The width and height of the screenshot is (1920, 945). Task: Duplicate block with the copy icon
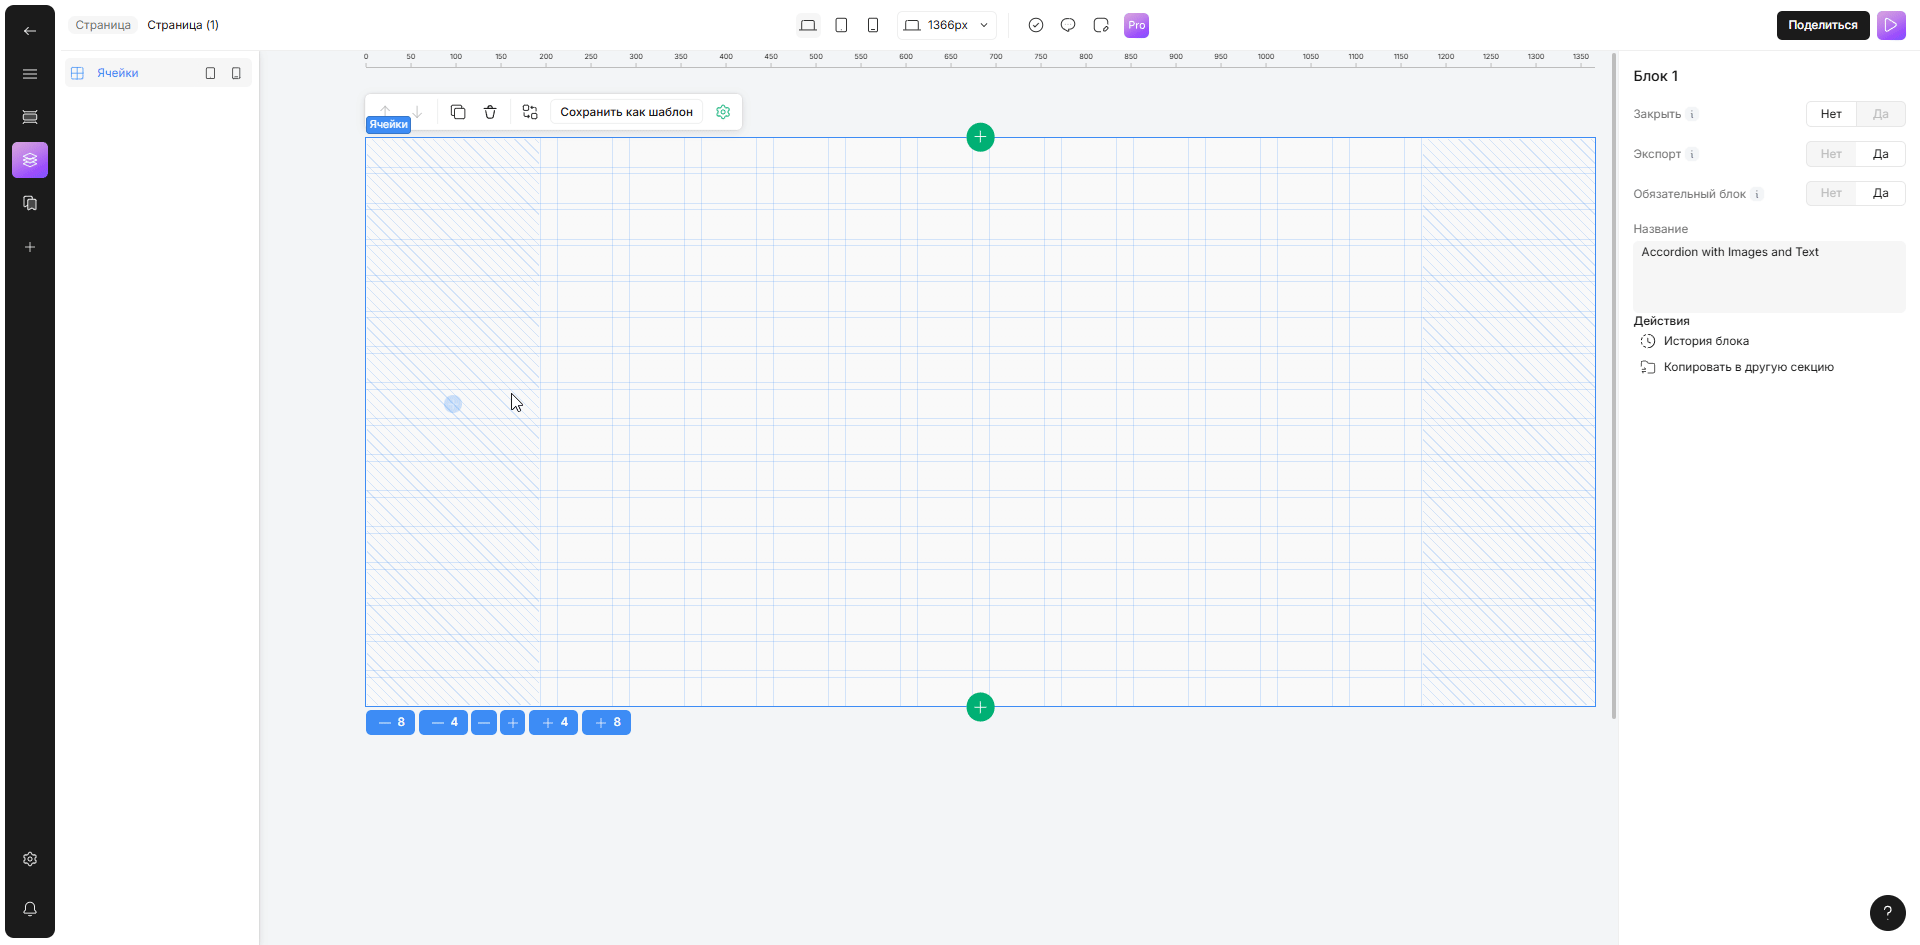(458, 112)
